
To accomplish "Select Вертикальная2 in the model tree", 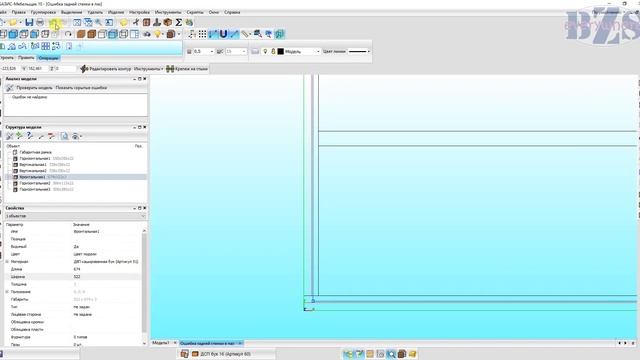I will pos(33,171).
